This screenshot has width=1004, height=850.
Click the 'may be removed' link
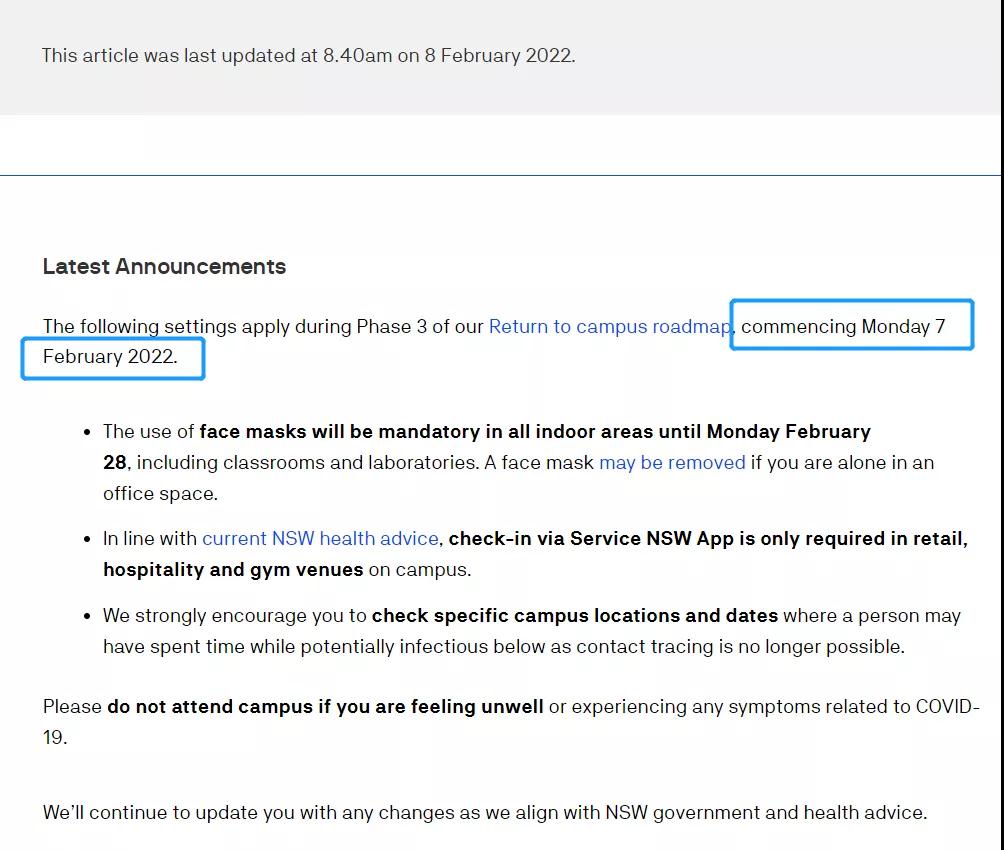672,462
